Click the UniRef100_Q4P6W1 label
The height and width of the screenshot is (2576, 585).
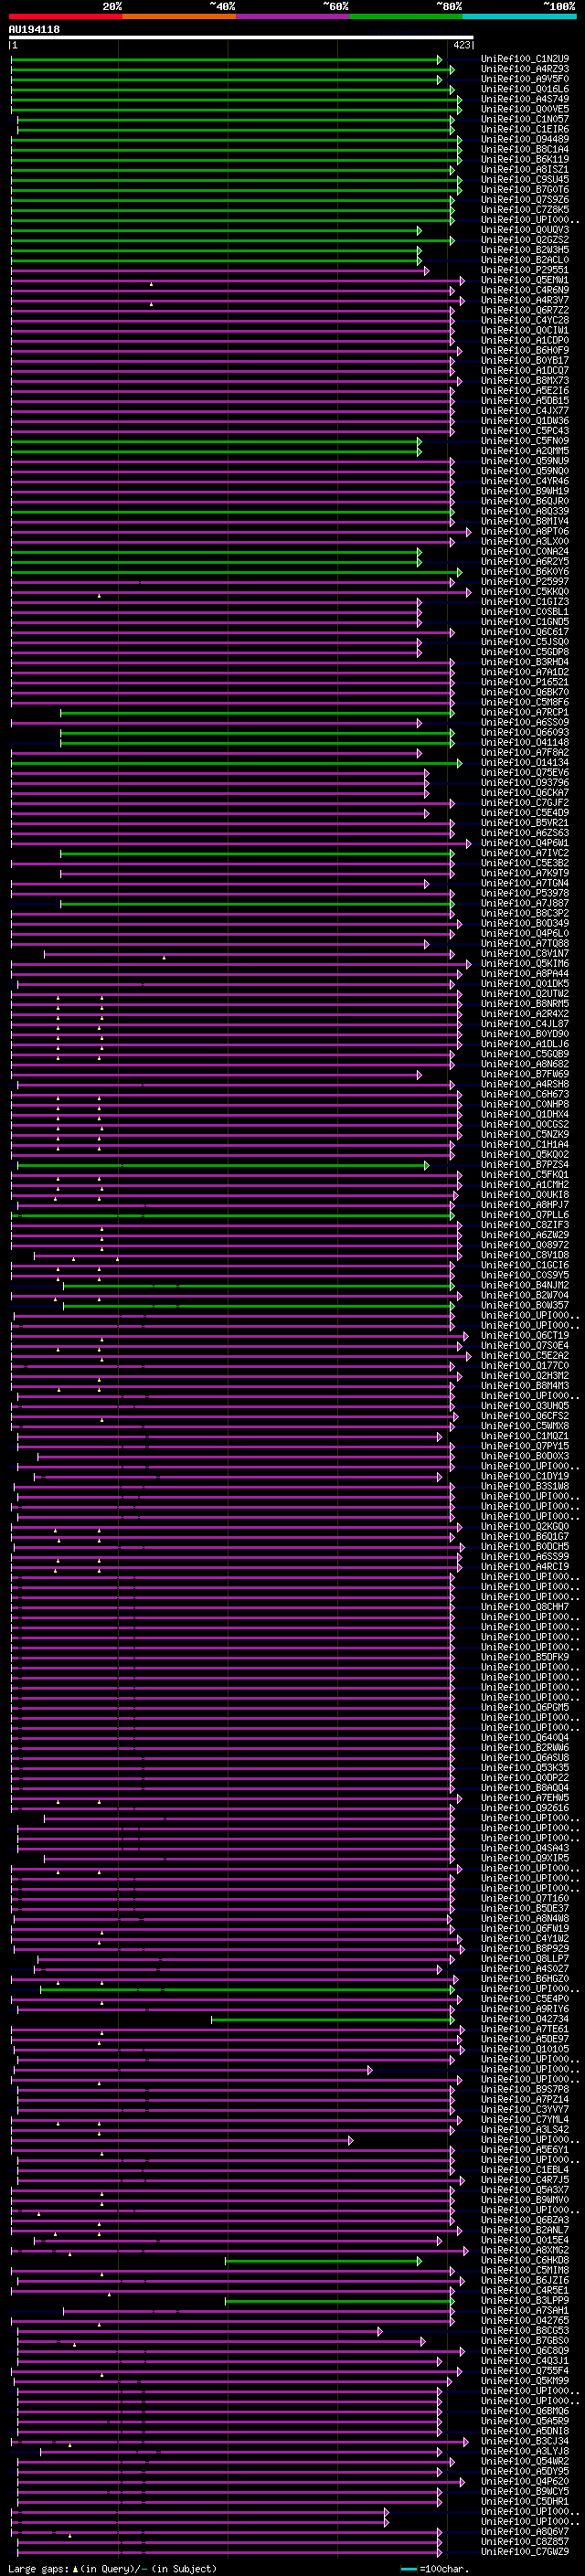(x=525, y=844)
